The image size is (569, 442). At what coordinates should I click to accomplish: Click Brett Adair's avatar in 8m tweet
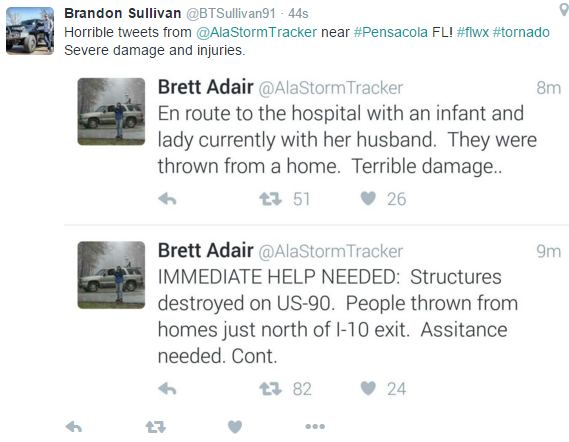tap(111, 111)
